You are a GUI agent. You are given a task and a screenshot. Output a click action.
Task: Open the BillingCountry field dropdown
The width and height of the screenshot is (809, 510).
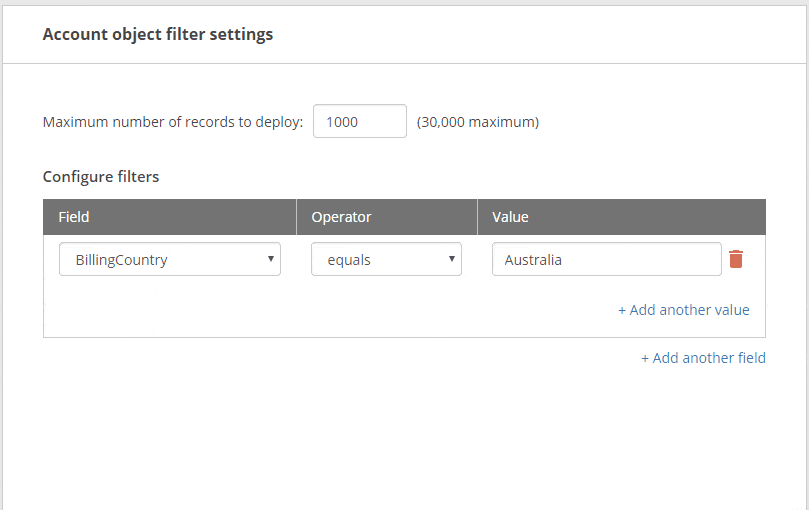pos(169,259)
